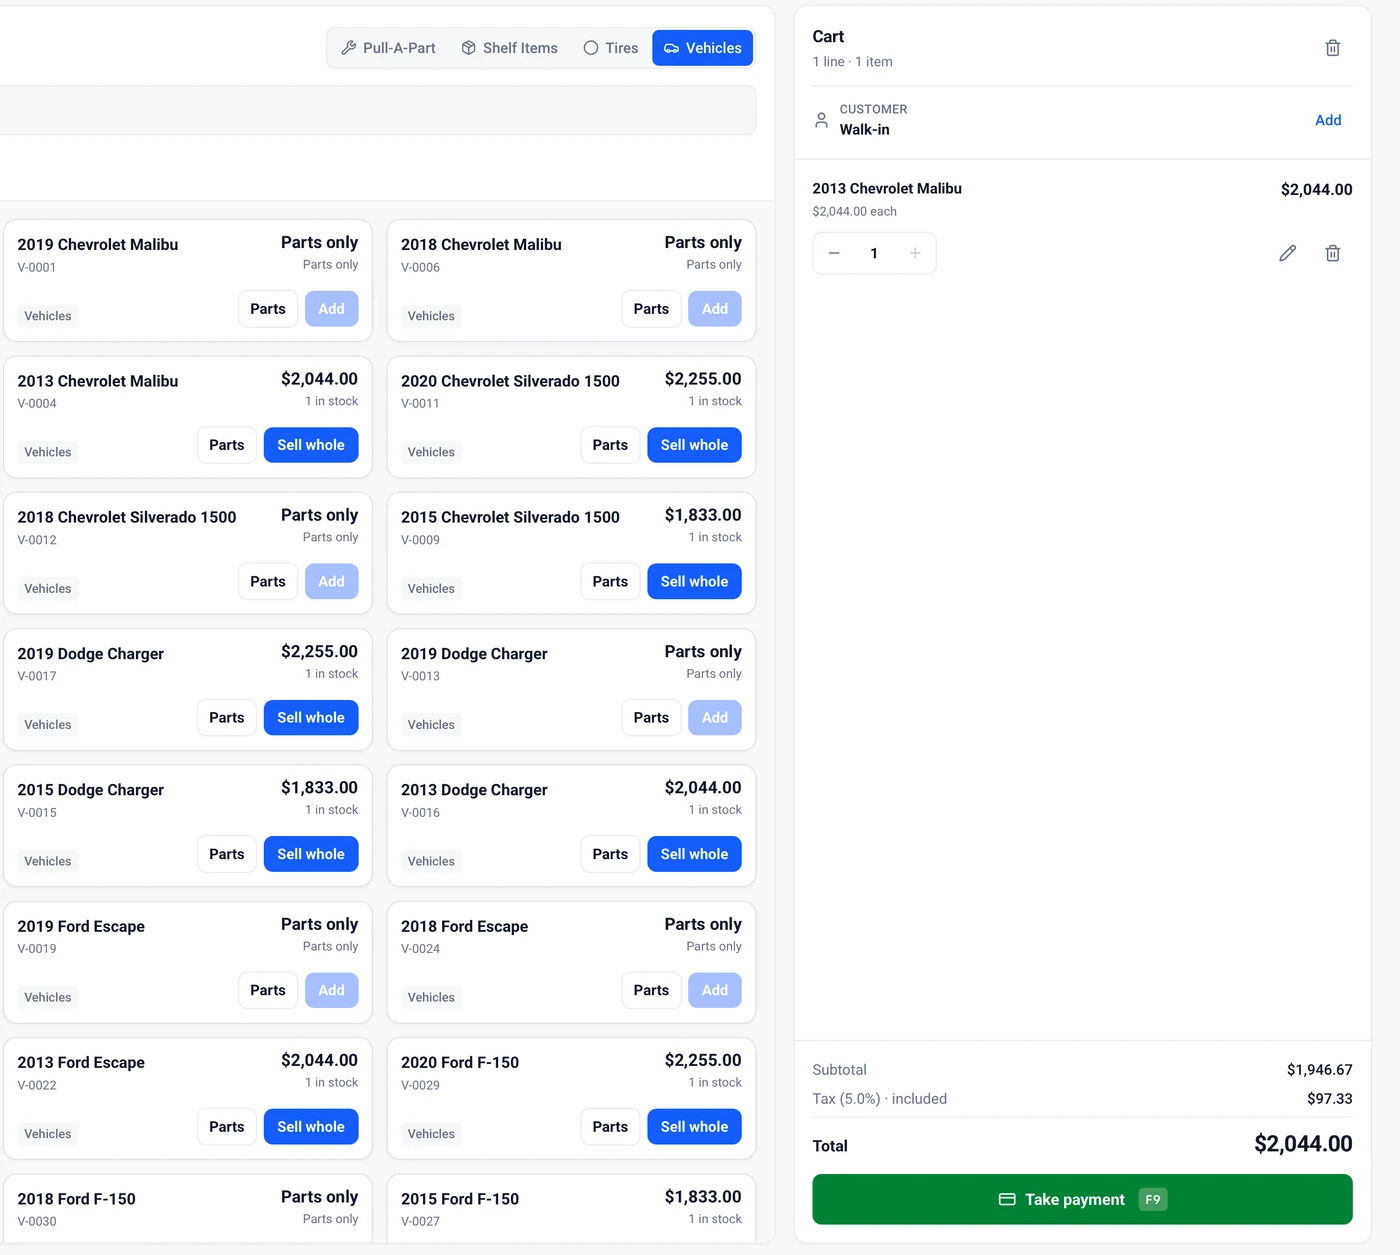
Task: Add 2018 Chevrolet Malibu V-0006 to cart
Action: [715, 309]
